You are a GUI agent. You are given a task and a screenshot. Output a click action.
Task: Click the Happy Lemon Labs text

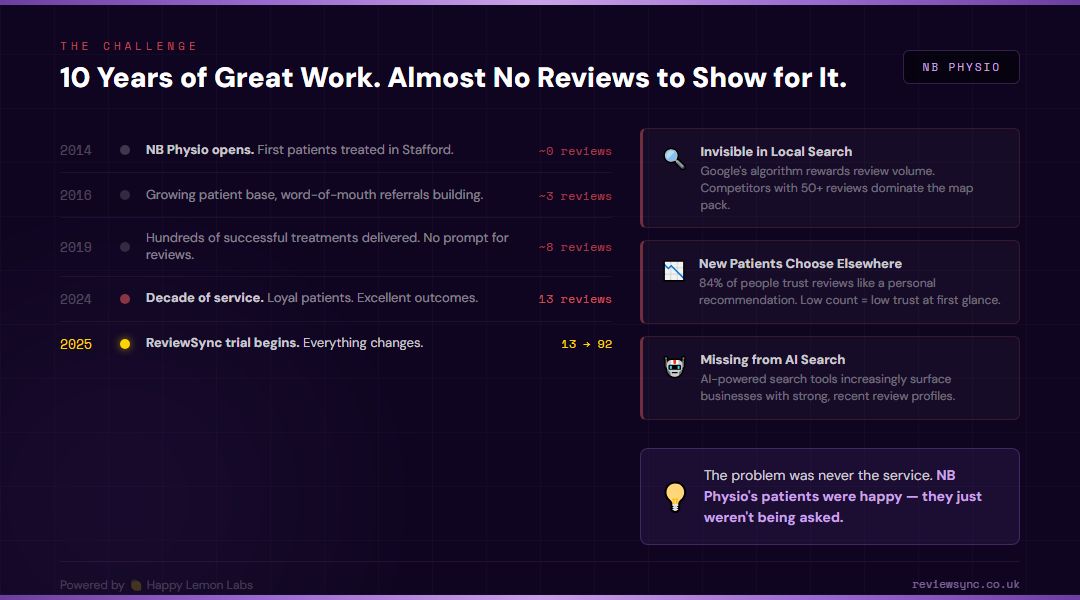[199, 585]
